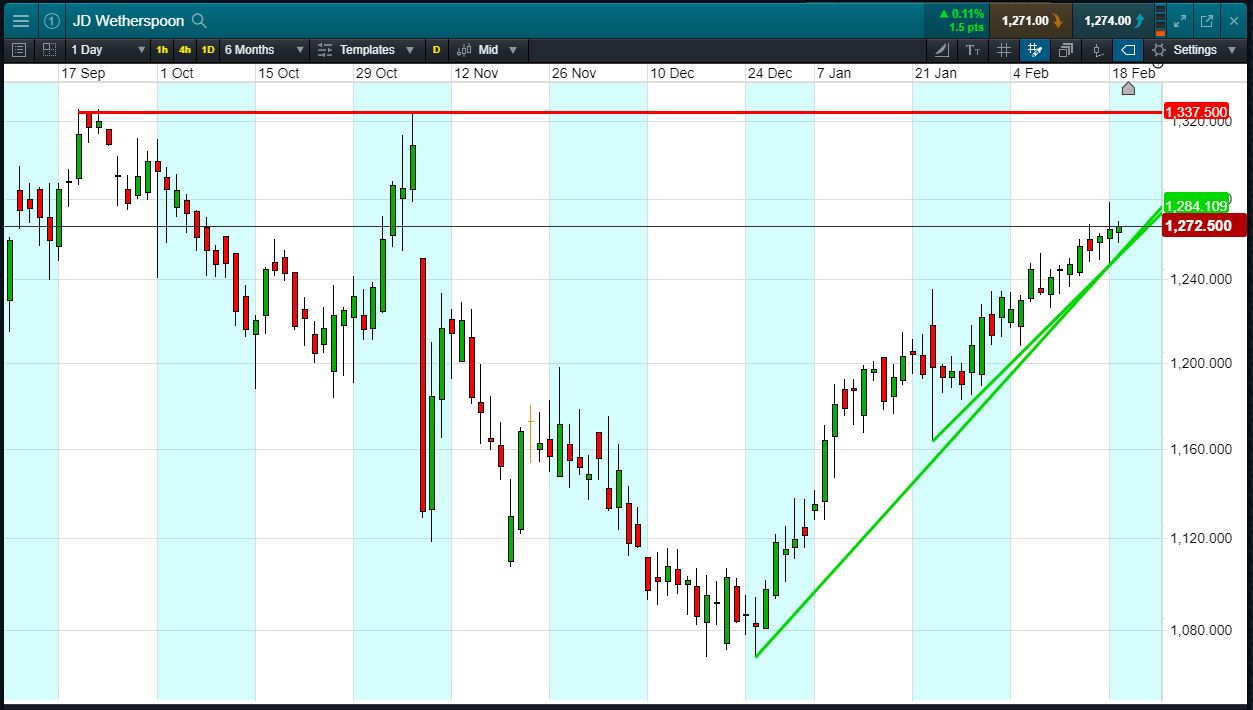Select the trendline drawing tool icon
This screenshot has height=710, width=1253.
943,50
